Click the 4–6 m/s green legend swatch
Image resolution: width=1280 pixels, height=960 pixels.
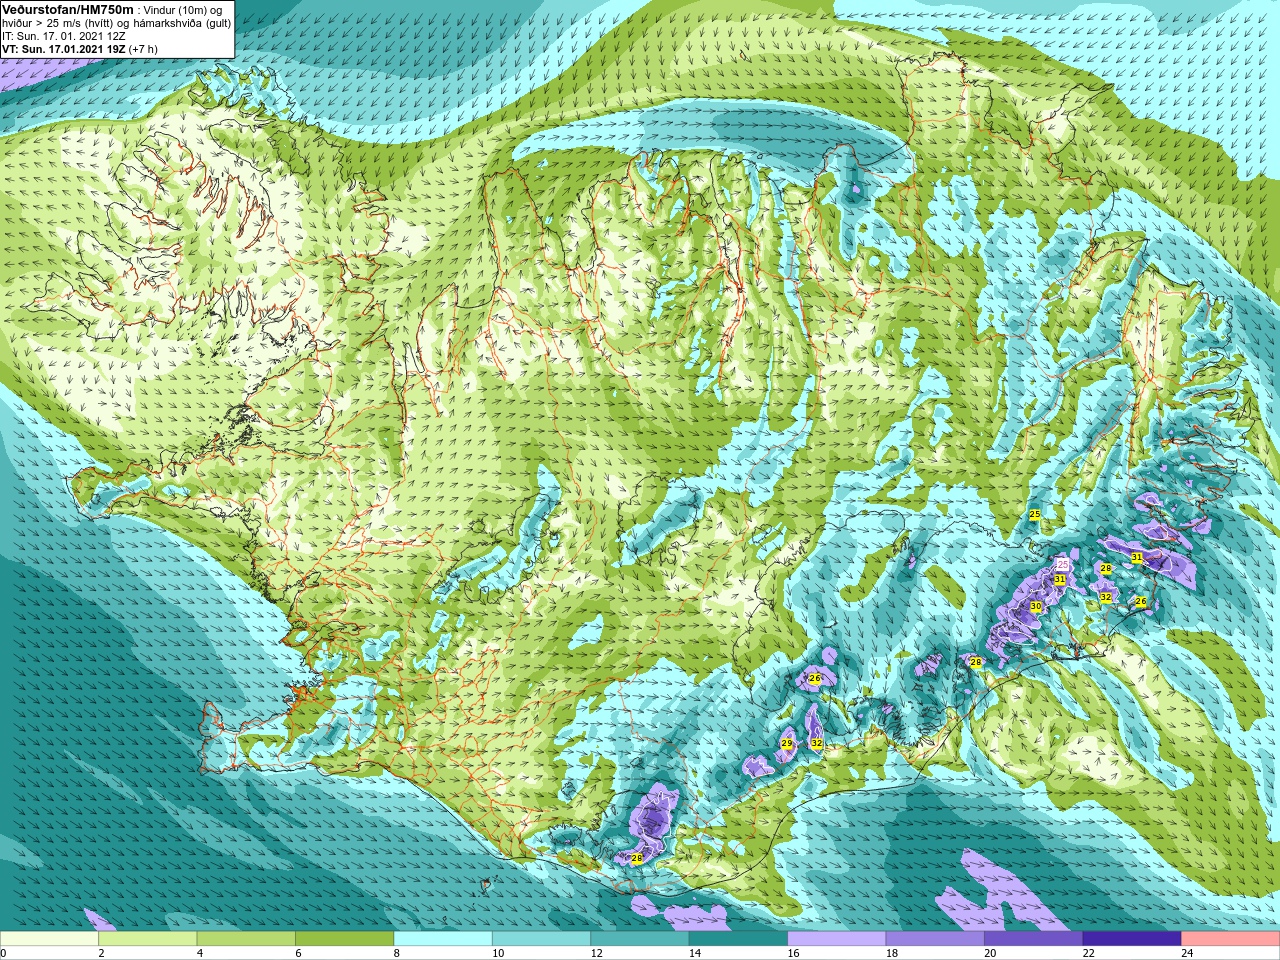coord(246,939)
